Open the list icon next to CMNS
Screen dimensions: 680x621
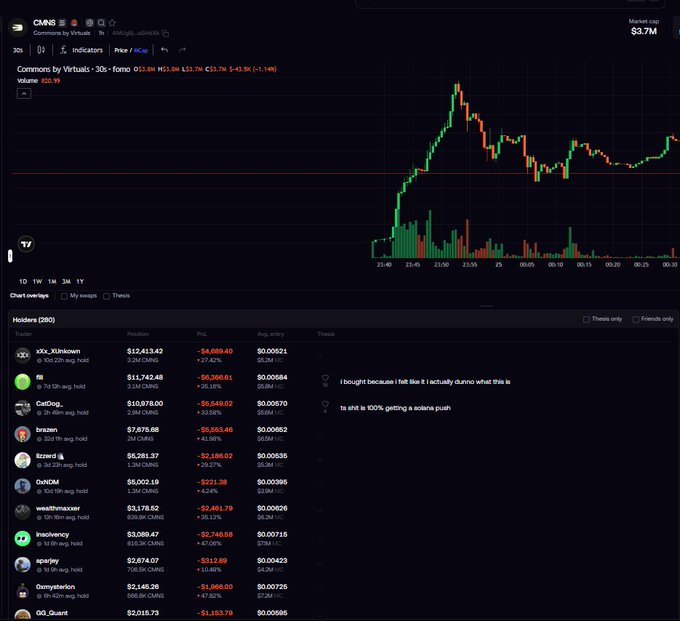[62, 23]
